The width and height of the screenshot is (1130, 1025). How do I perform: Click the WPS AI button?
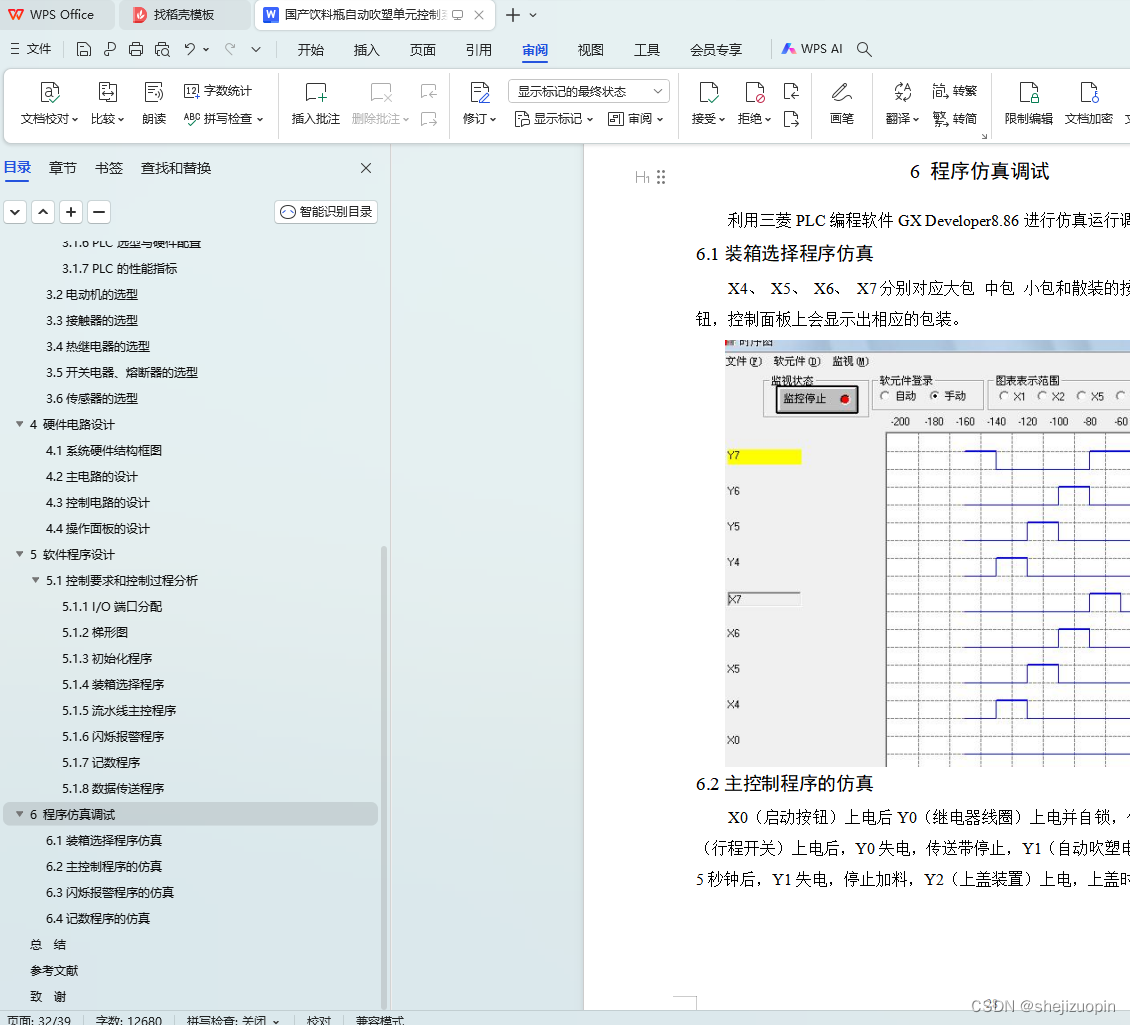(x=811, y=49)
